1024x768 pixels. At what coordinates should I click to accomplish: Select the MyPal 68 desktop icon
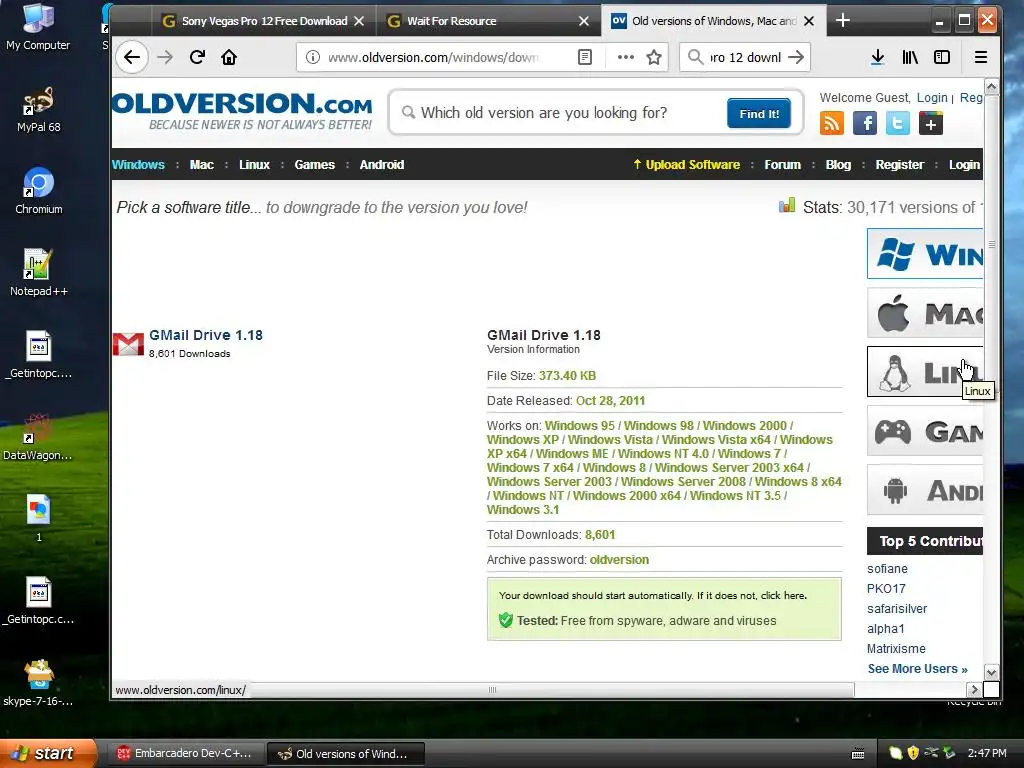tap(38, 109)
